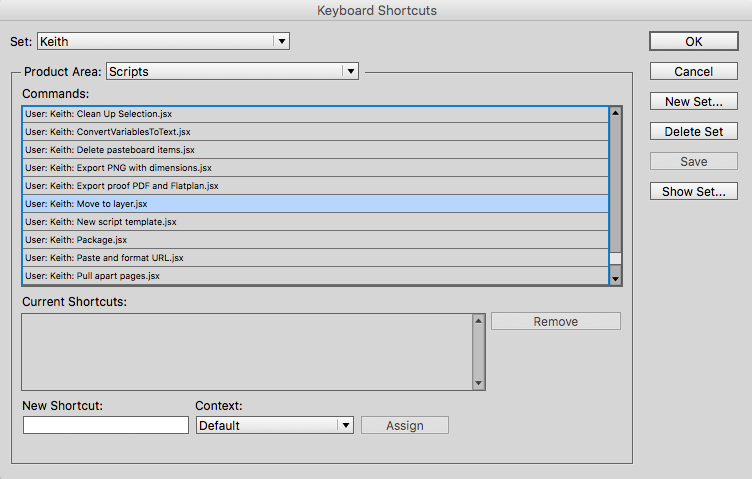Select Export PNG with dimensions.jsx
This screenshot has width=752, height=479.
coord(316,168)
